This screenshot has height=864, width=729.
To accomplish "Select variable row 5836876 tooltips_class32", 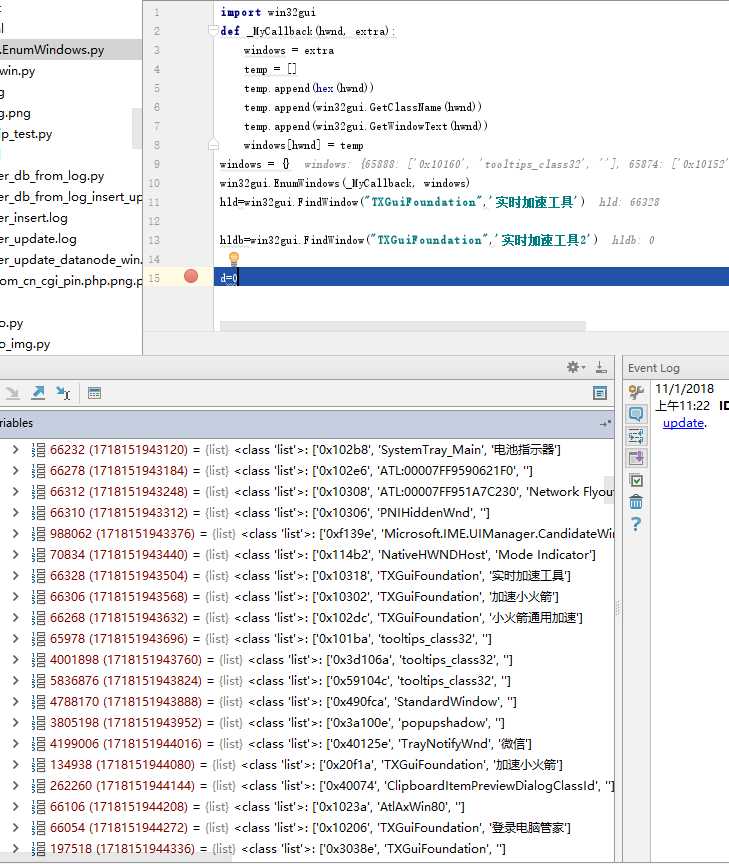I will [x=306, y=681].
